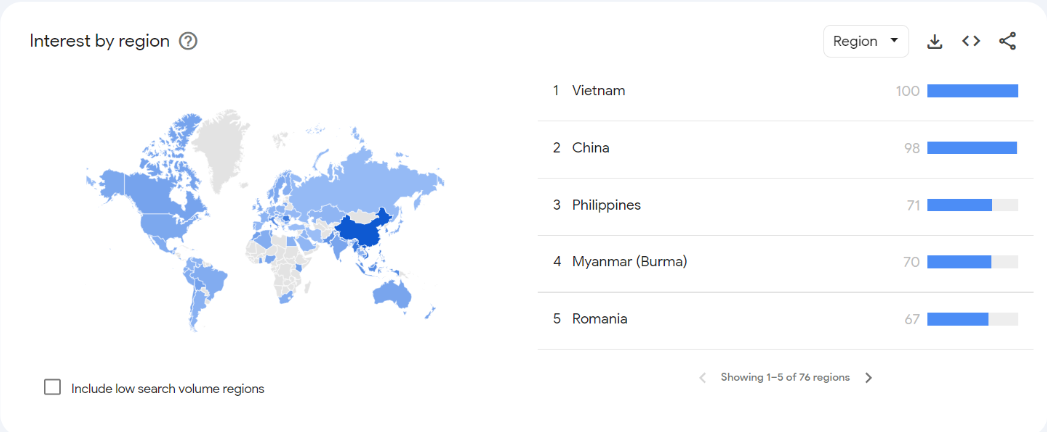This screenshot has height=432, width=1047.
Task: Click the previous page arrow
Action: 702,378
